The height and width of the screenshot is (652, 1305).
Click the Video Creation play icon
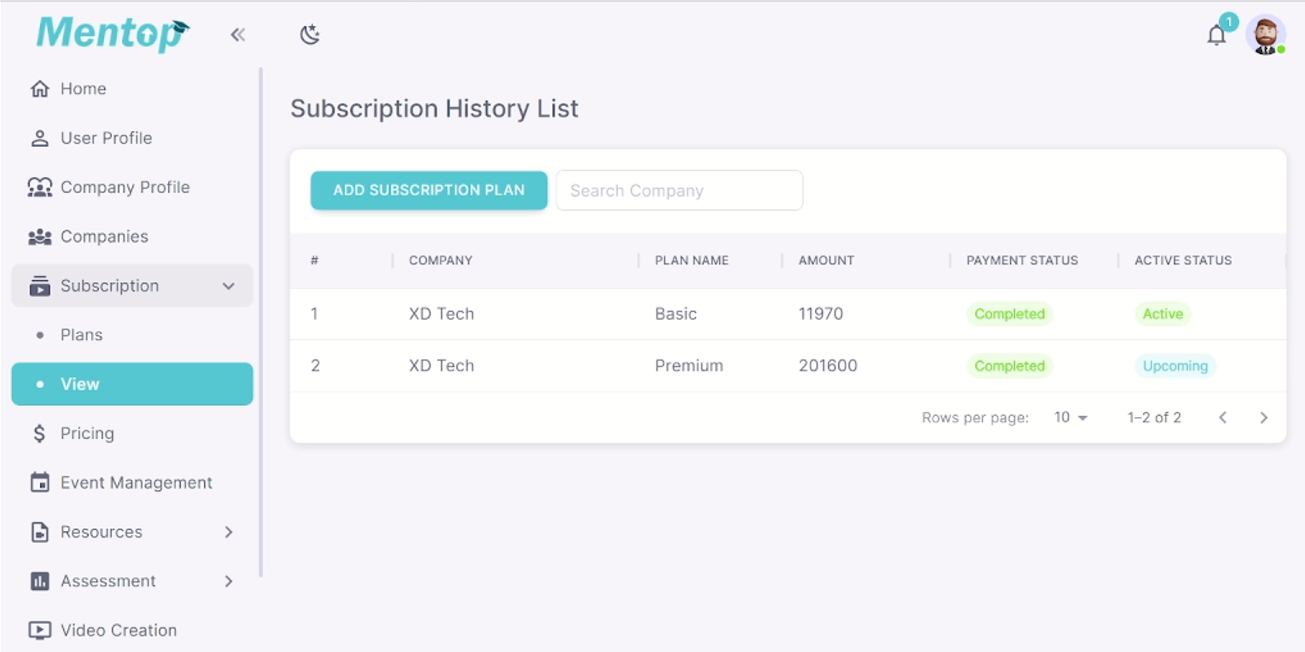[40, 630]
